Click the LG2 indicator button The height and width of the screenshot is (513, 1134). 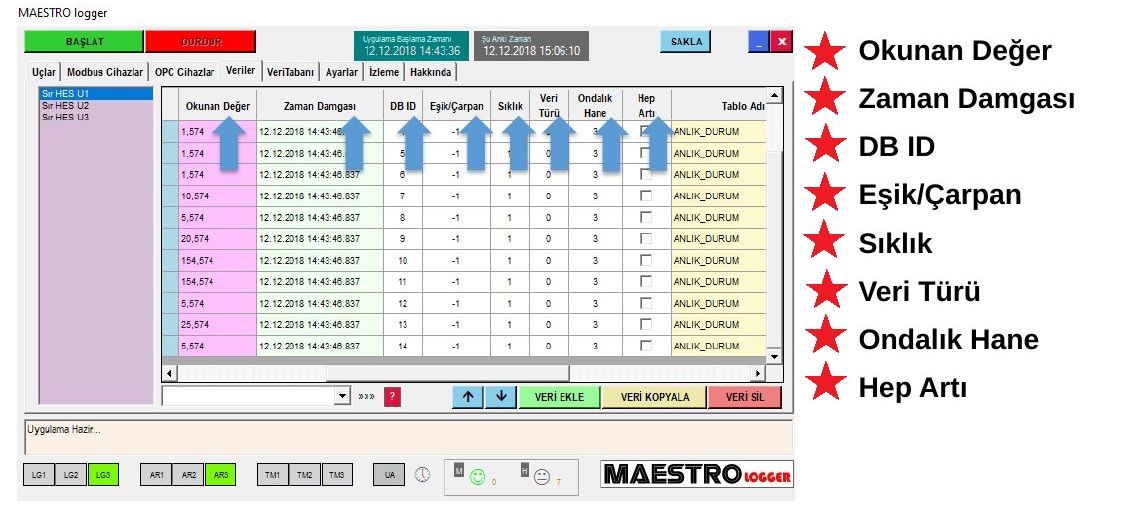[71, 475]
